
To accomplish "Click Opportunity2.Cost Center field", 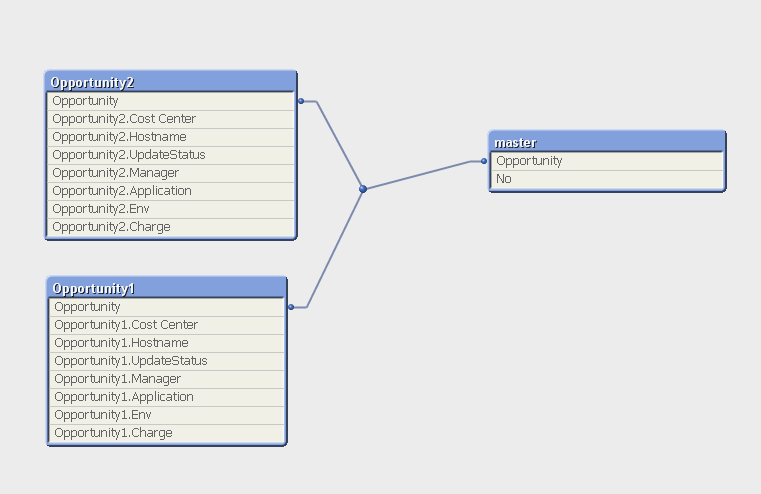I will tap(171, 119).
